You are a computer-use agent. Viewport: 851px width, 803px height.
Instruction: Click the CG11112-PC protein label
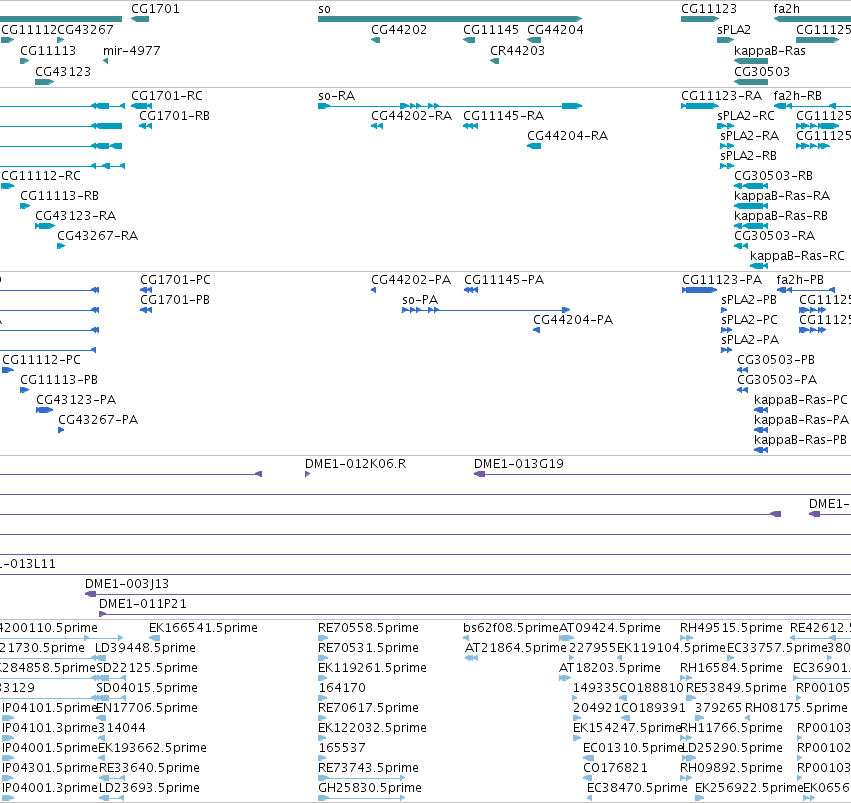41,360
